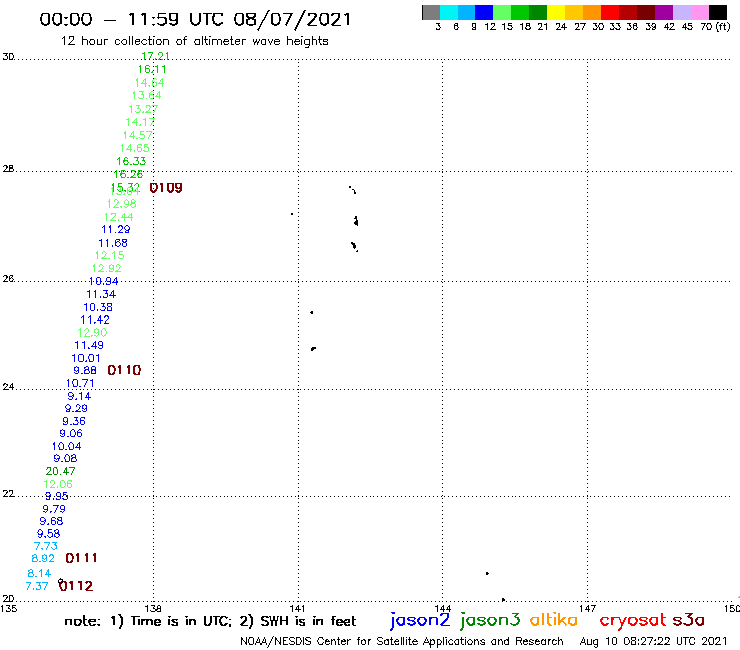Click the 0109 time marker
740x650 pixels.
click(x=166, y=188)
